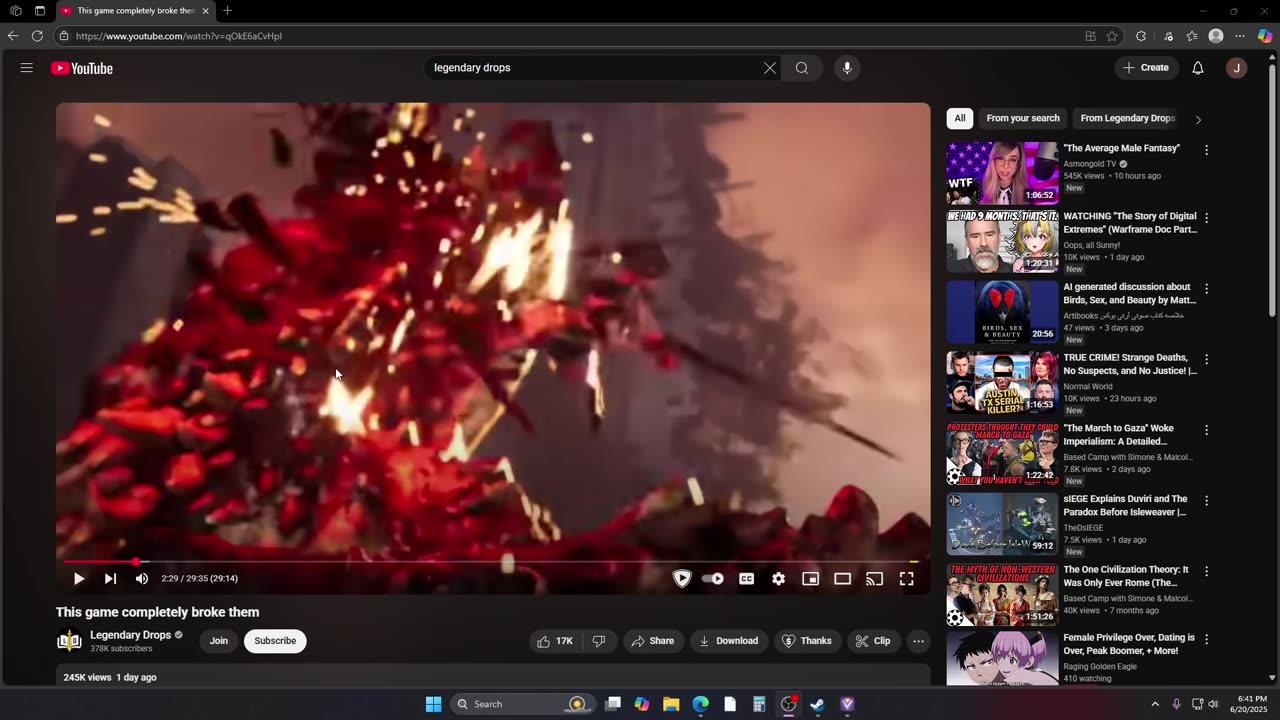
Task: Open menu for The Average Male Fantasy
Action: pos(1207,150)
